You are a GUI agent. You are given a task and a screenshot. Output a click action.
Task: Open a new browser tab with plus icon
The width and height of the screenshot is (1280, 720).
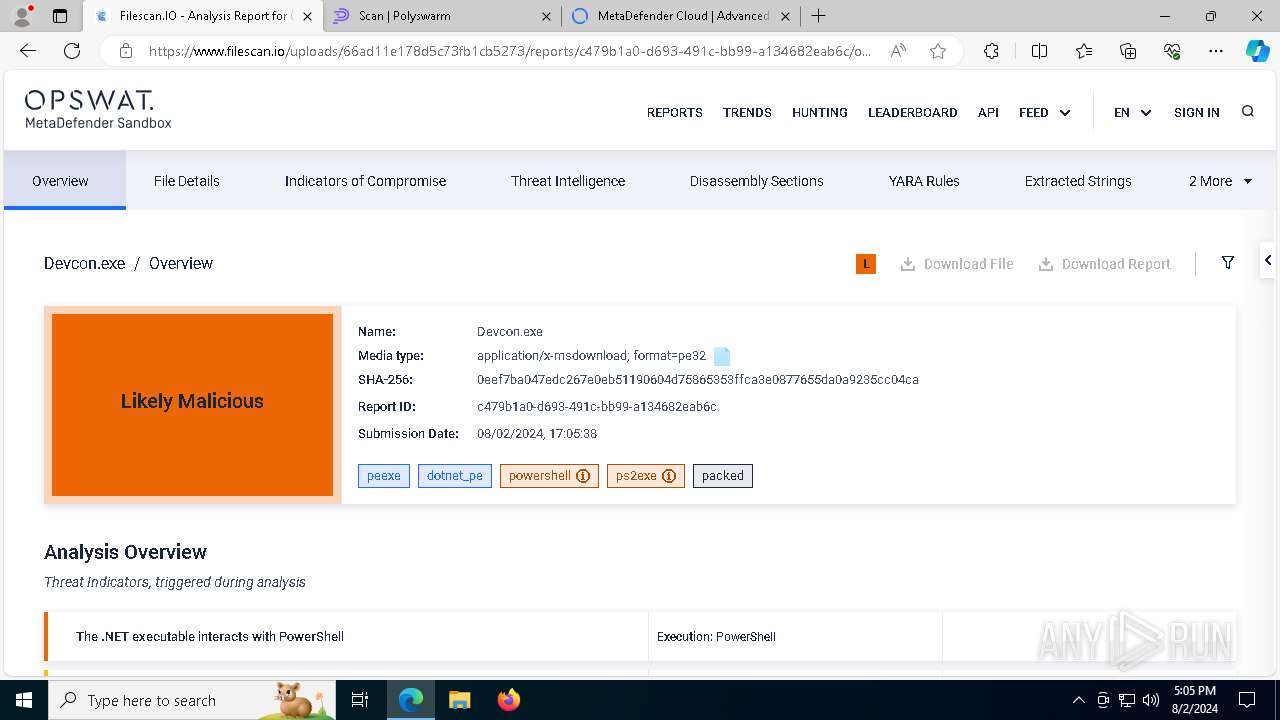tap(818, 16)
